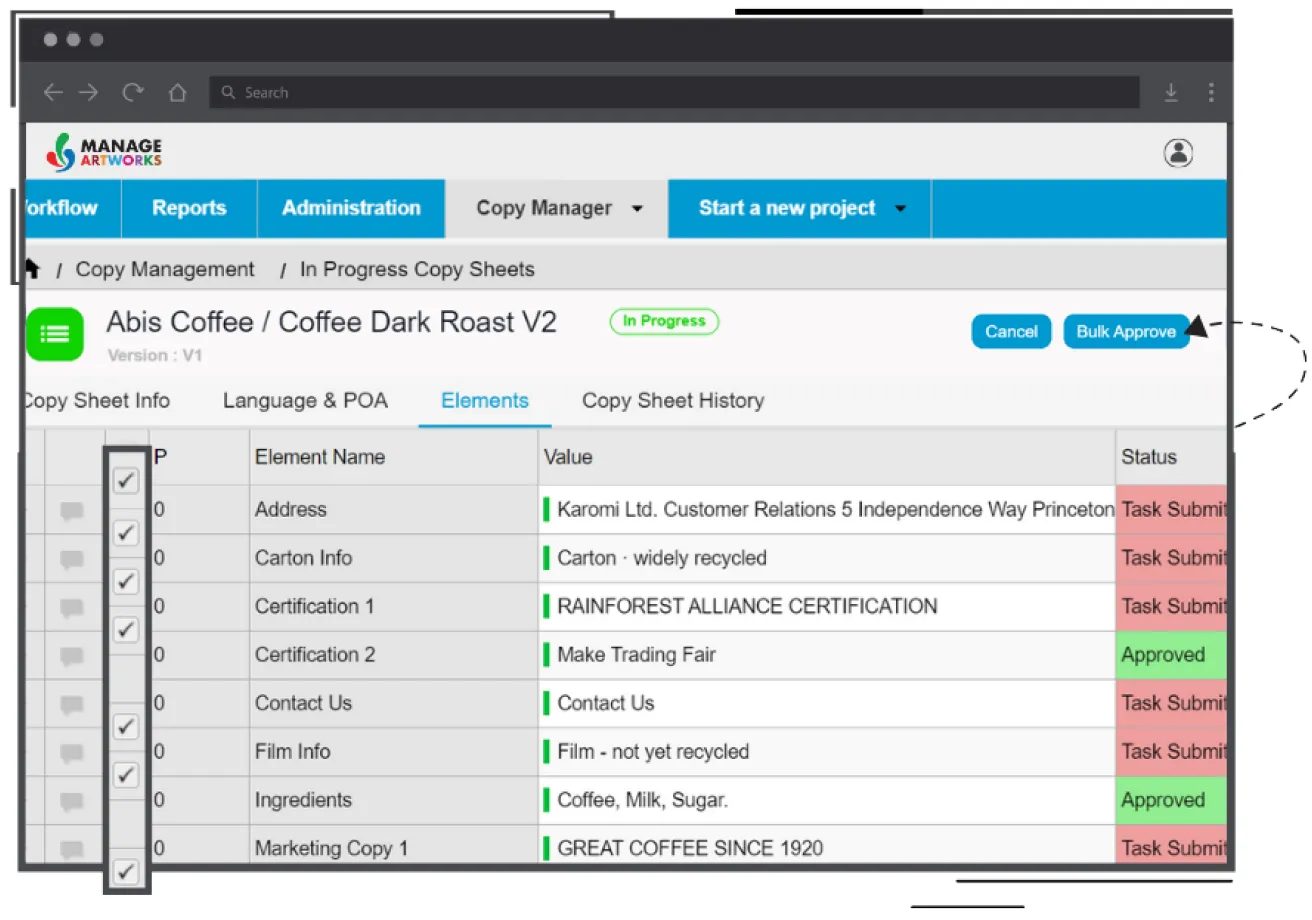Open the Administration menu
1312x920 pixels.
tap(351, 208)
